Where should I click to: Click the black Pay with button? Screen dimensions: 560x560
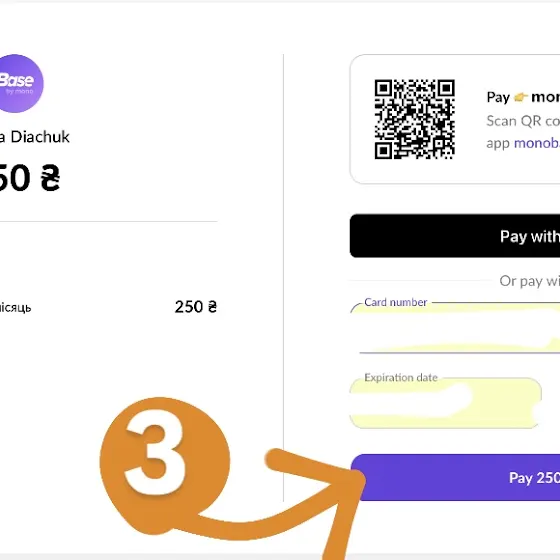click(455, 236)
